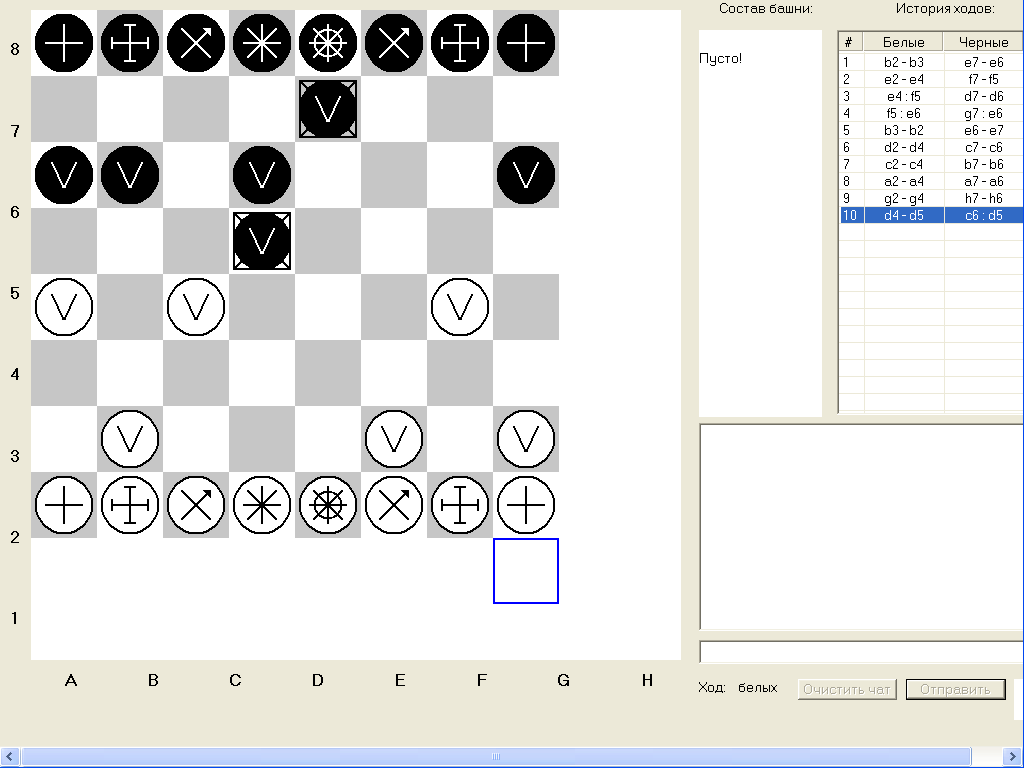Click the horizontal scrollbar thumb
1024x768 pixels.
point(496,756)
